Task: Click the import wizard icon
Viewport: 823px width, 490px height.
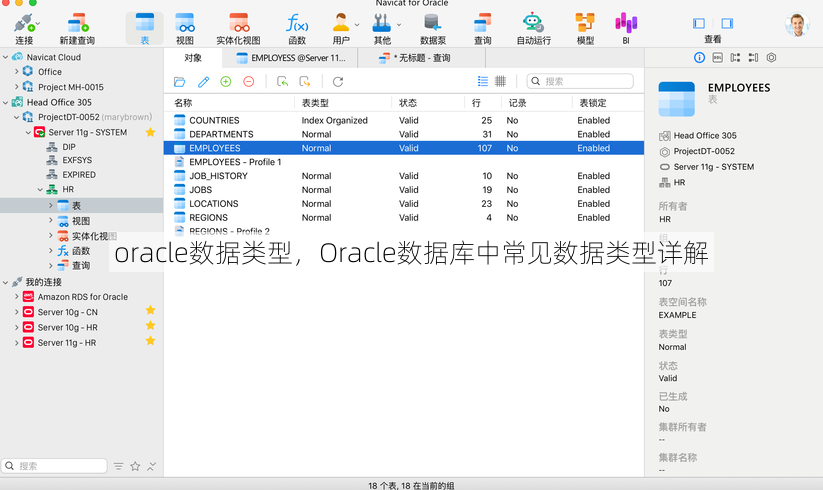Action: tap(282, 81)
